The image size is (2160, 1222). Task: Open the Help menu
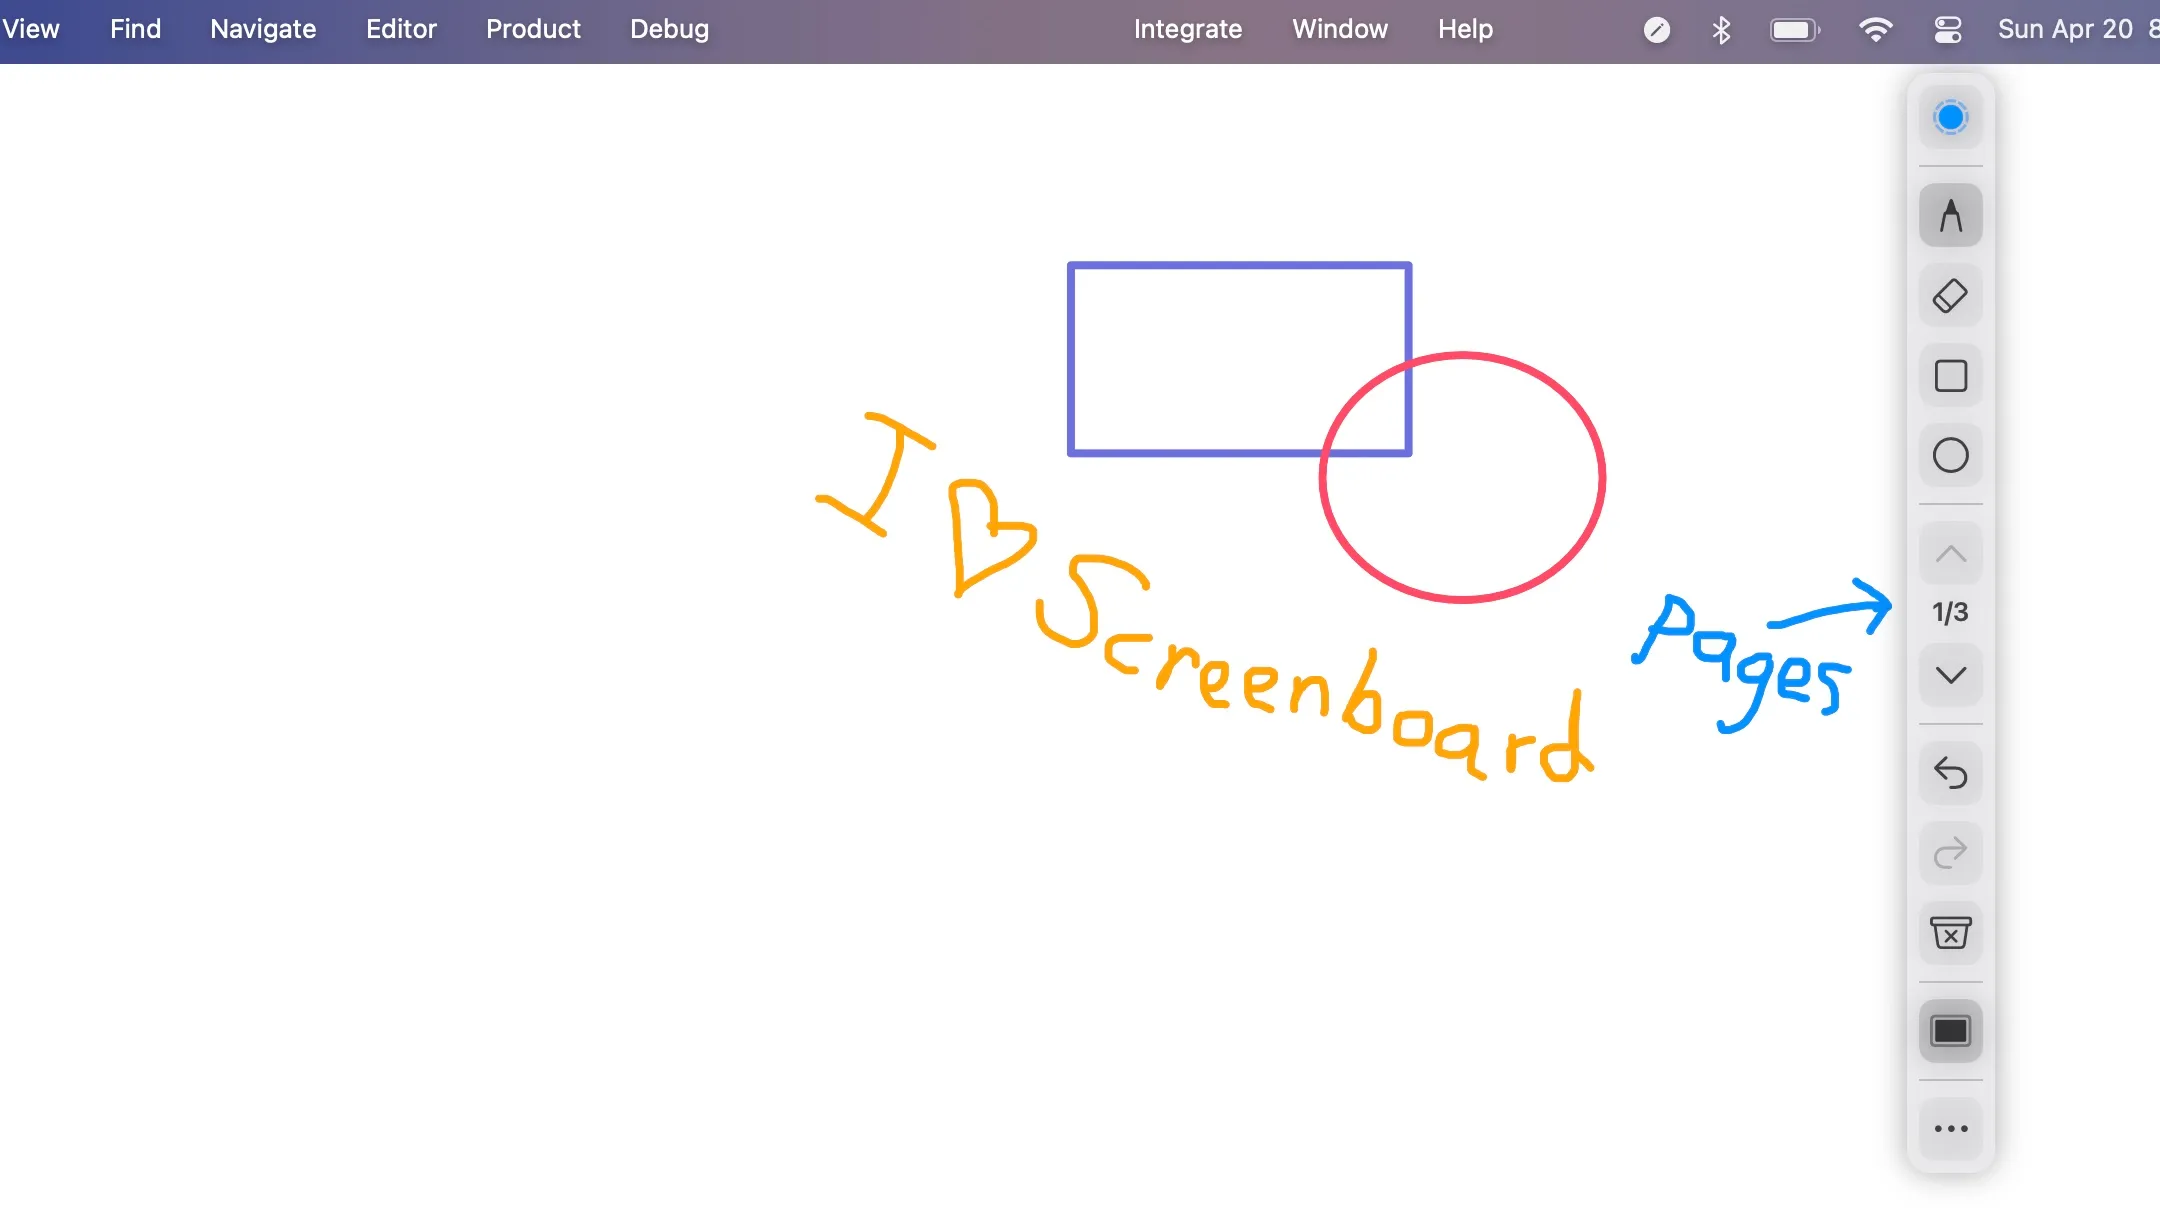pos(1465,29)
